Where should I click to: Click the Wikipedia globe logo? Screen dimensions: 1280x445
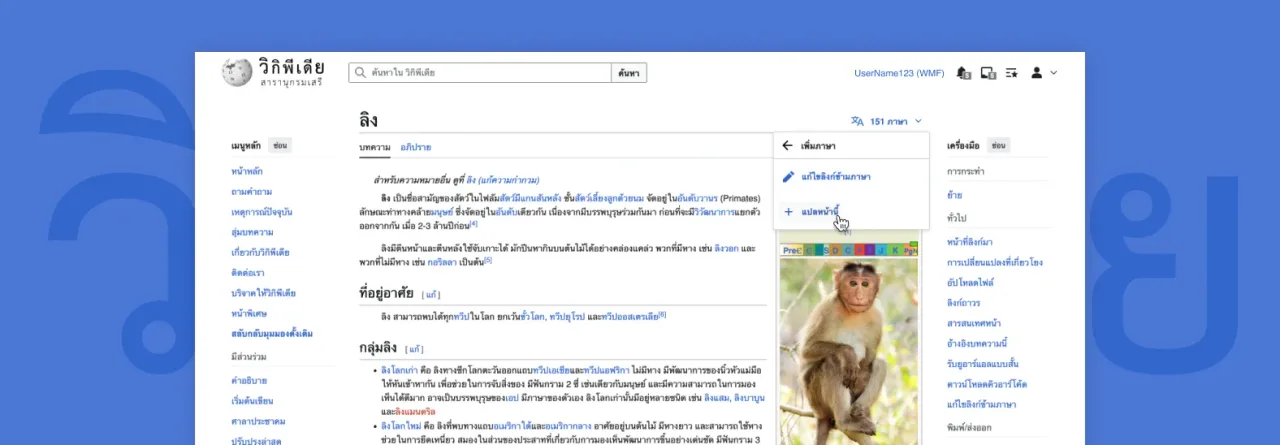coord(237,73)
